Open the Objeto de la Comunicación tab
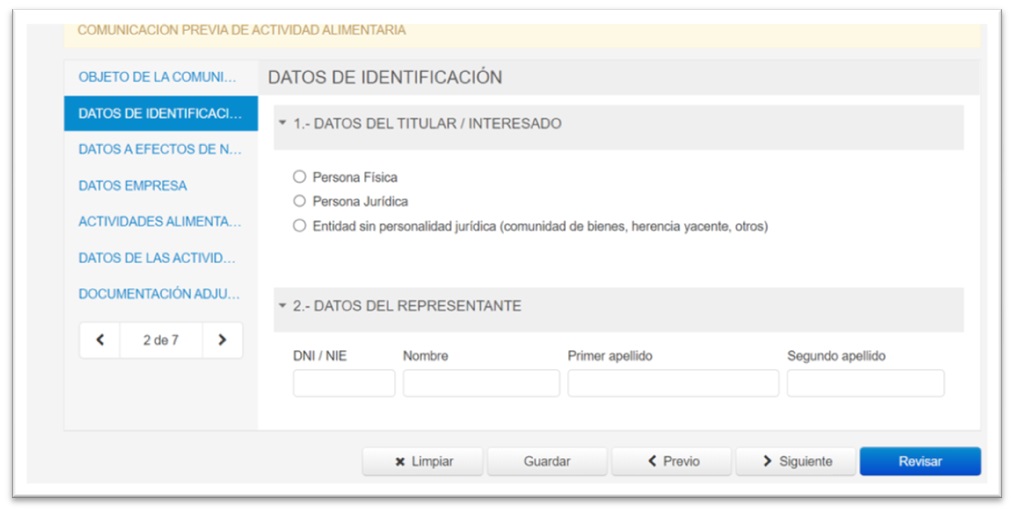This screenshot has width=1014, height=513. [158, 77]
